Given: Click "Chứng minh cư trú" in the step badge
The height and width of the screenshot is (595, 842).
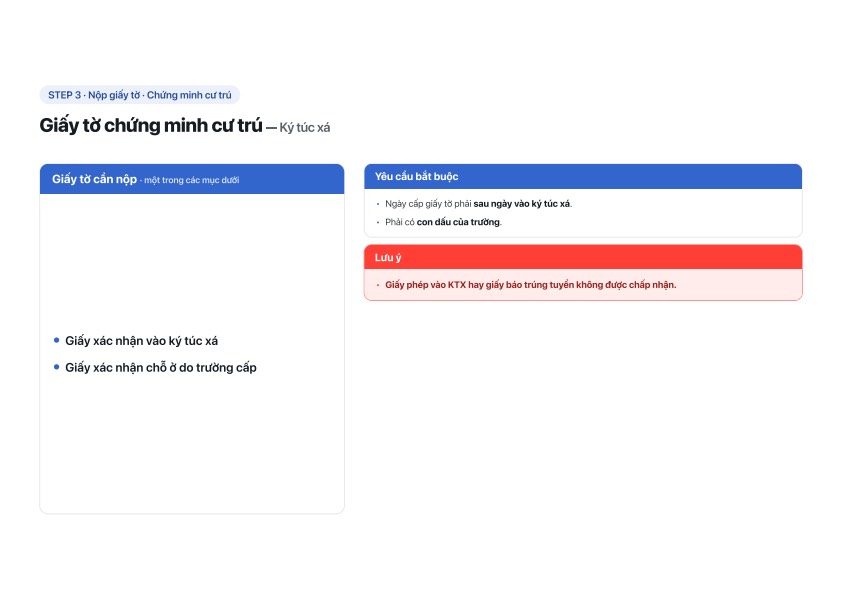Looking at the screenshot, I should pyautogui.click(x=189, y=95).
